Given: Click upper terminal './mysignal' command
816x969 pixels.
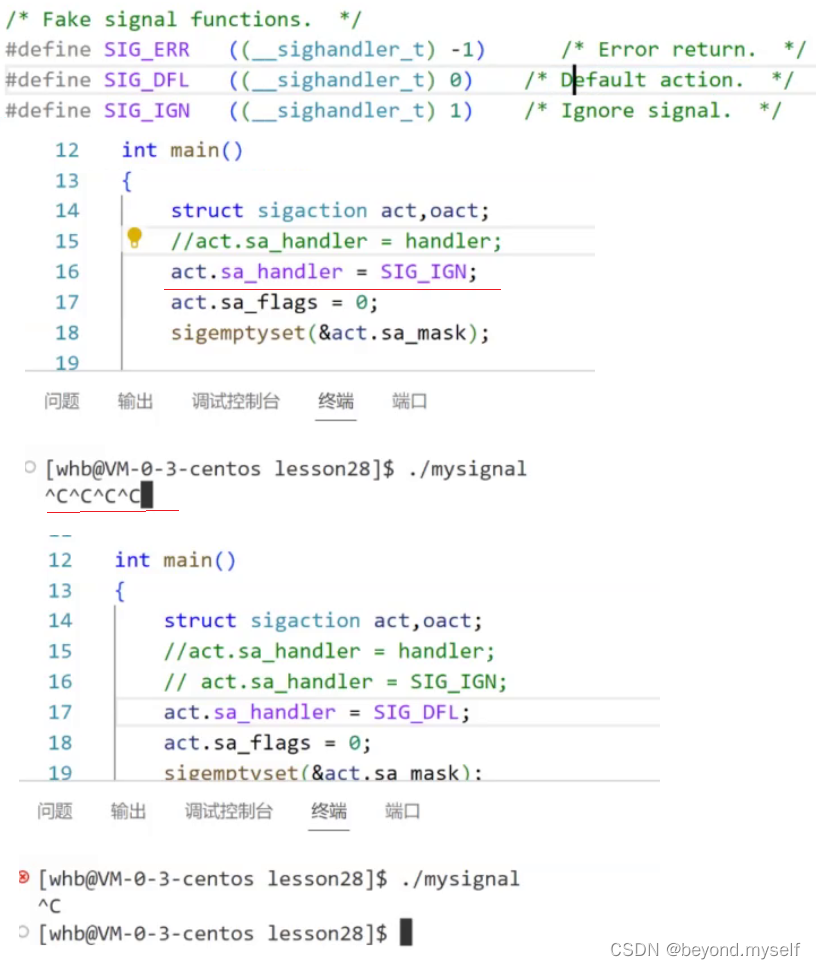Looking at the screenshot, I should [467, 468].
